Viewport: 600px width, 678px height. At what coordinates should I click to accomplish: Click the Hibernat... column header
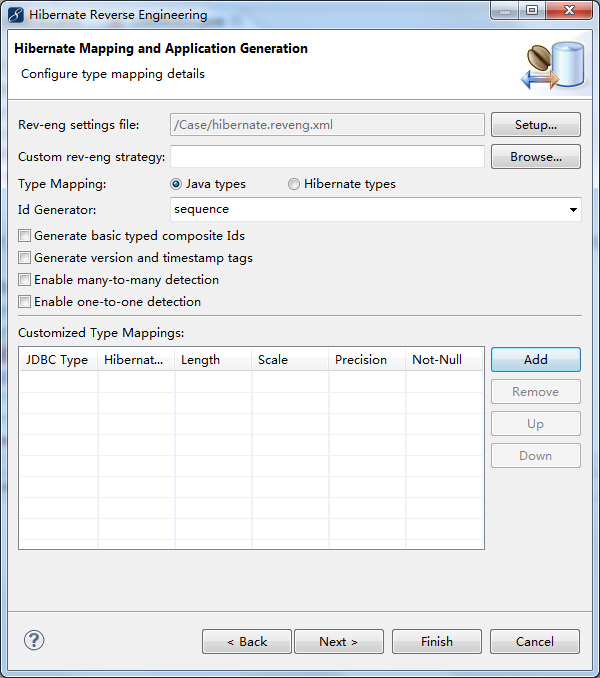point(136,359)
